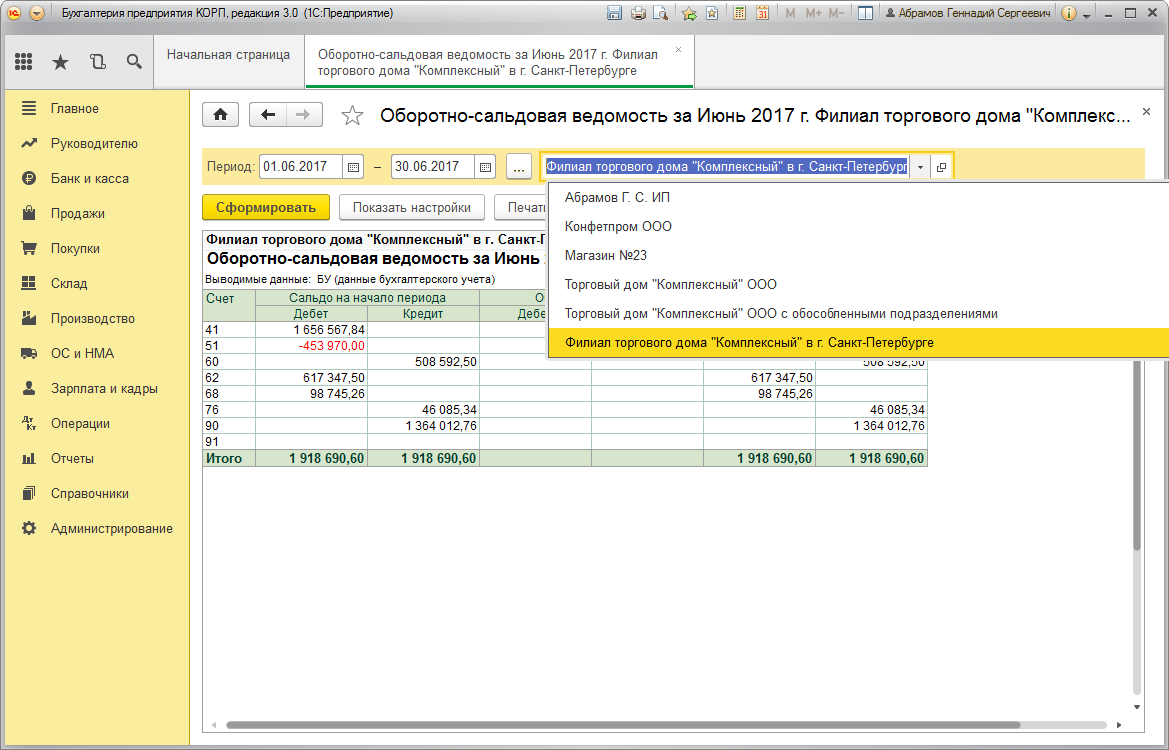Image resolution: width=1169 pixels, height=750 pixels.
Task: Open the Склад section
Action: click(69, 284)
